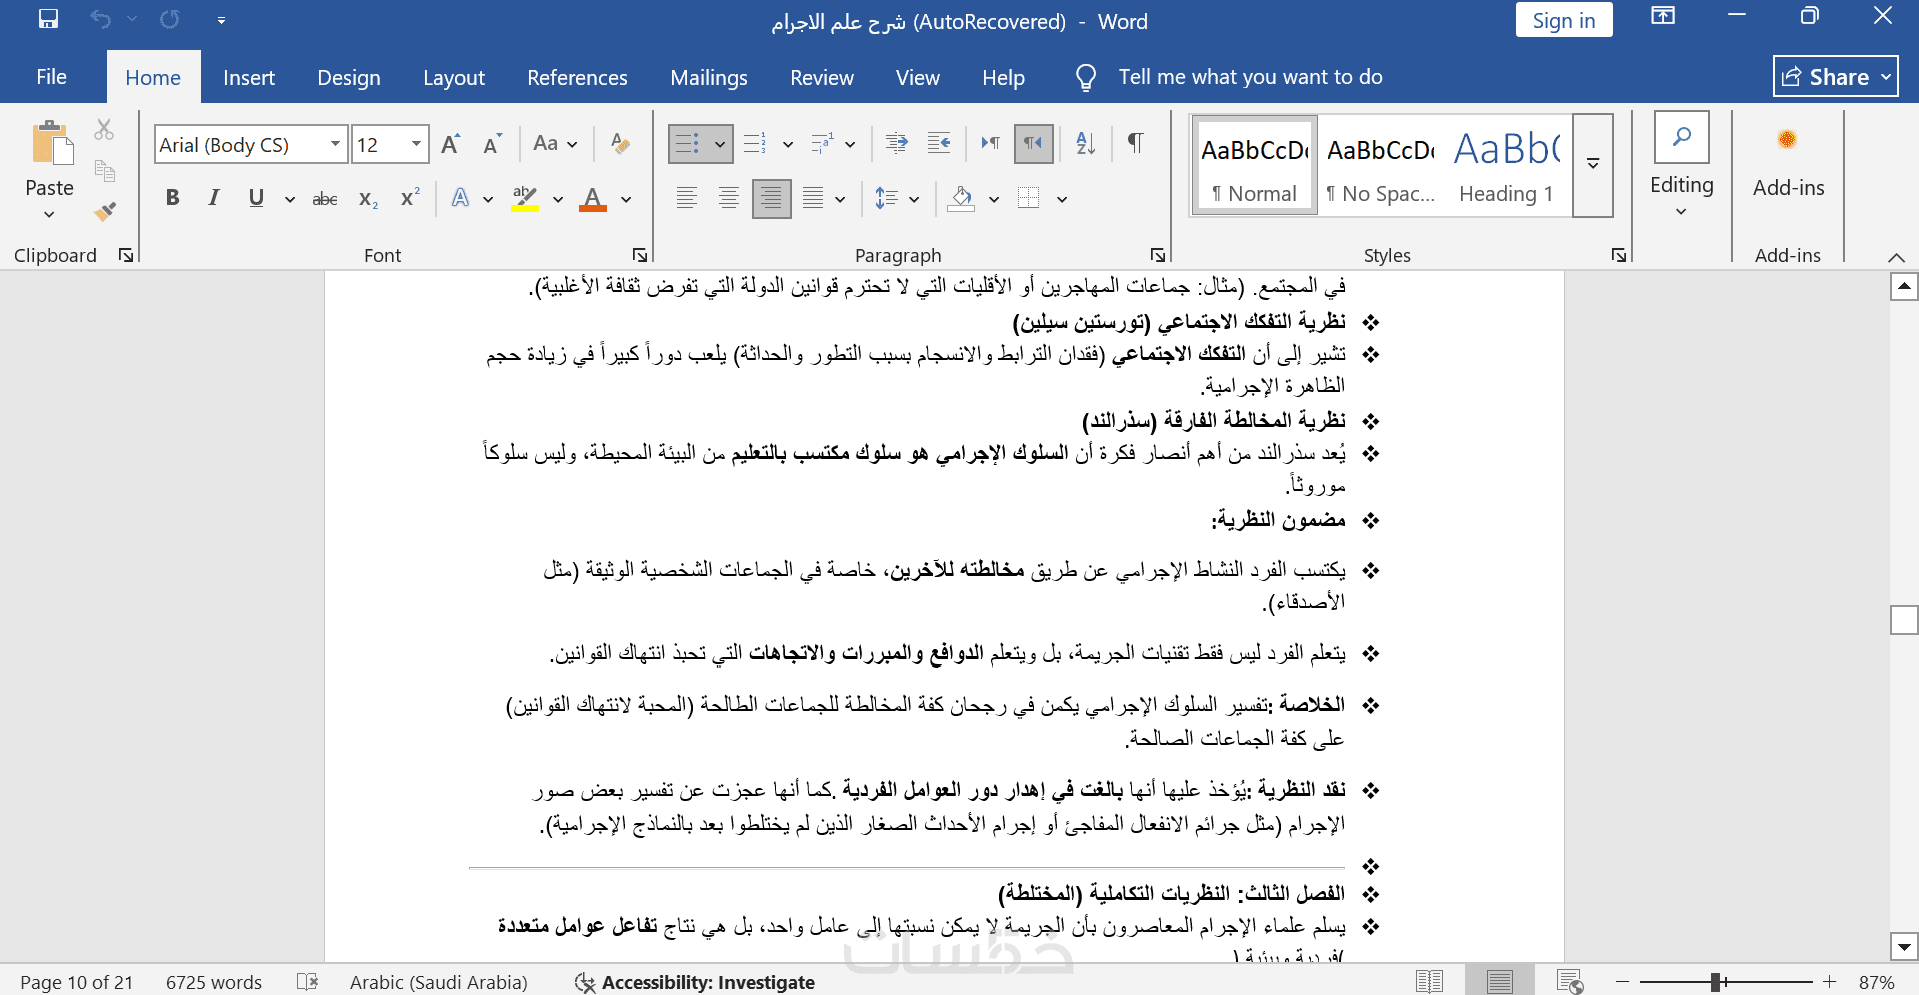Click the Share button
The width and height of the screenshot is (1919, 995).
(1836, 77)
